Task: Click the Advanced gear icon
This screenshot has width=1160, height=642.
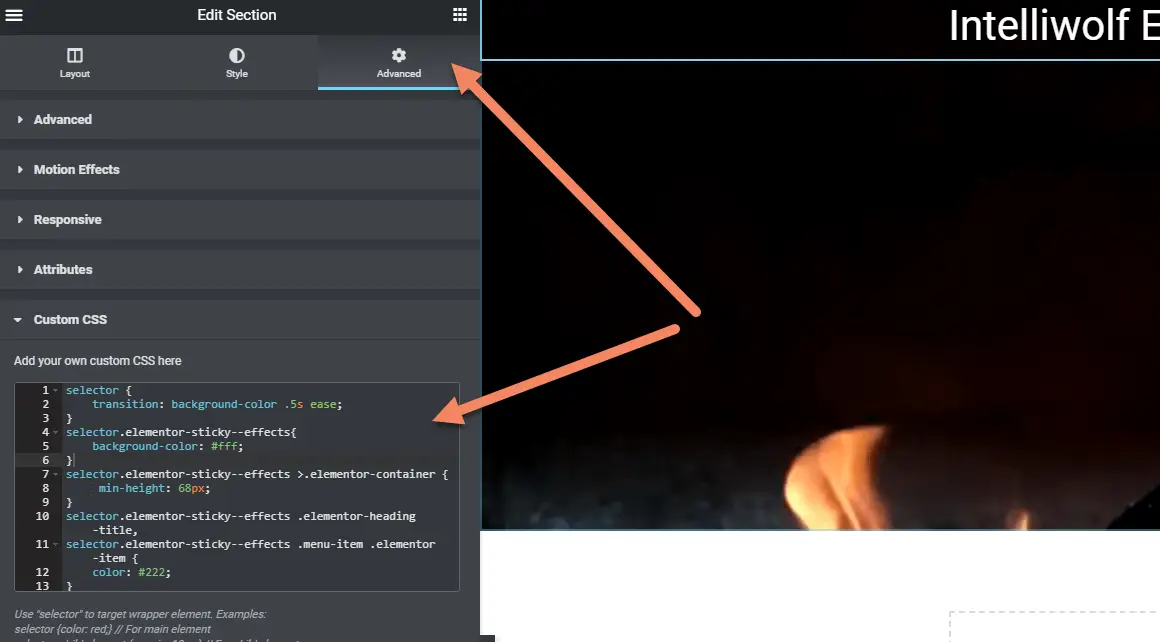Action: (x=398, y=56)
